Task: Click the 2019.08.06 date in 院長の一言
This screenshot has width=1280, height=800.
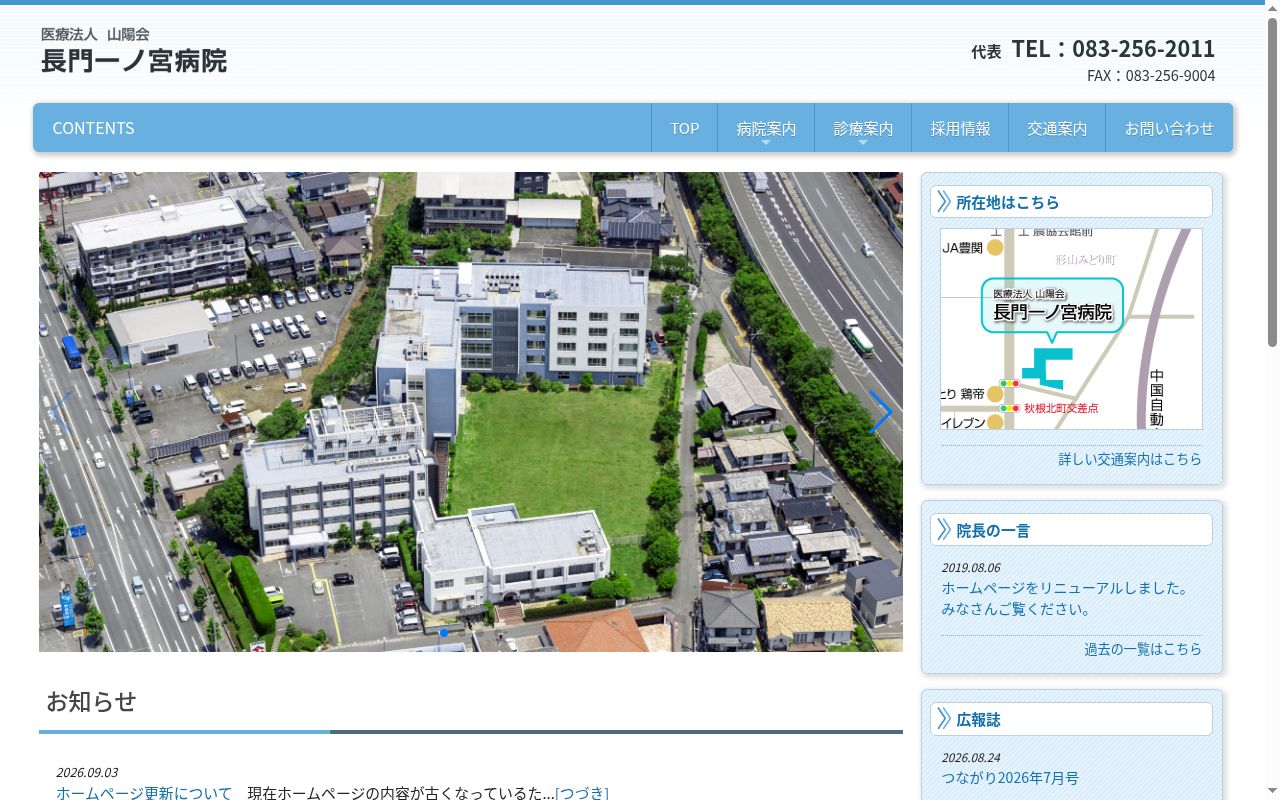Action: 971,568
